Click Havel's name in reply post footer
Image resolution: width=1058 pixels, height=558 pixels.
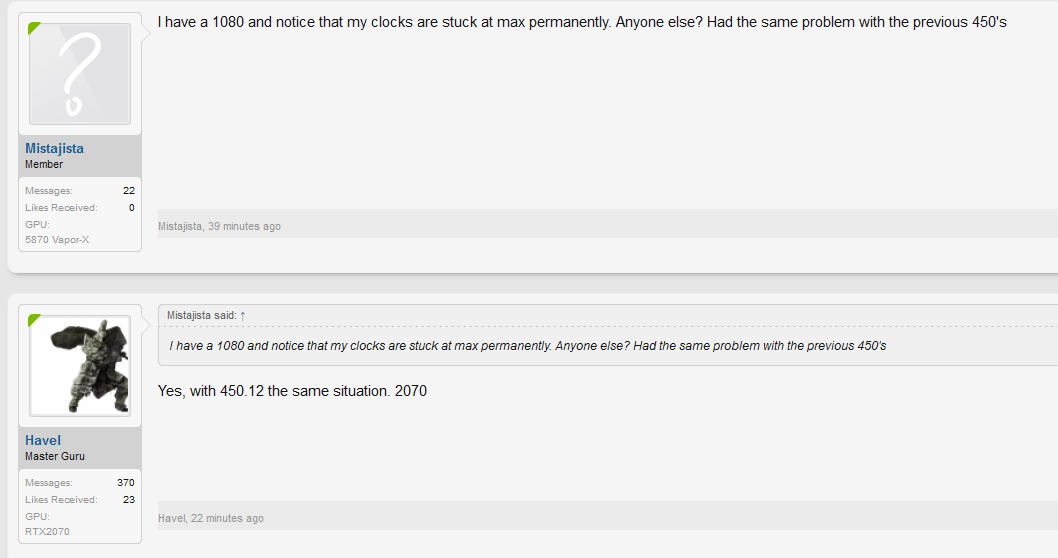pyautogui.click(x=171, y=518)
